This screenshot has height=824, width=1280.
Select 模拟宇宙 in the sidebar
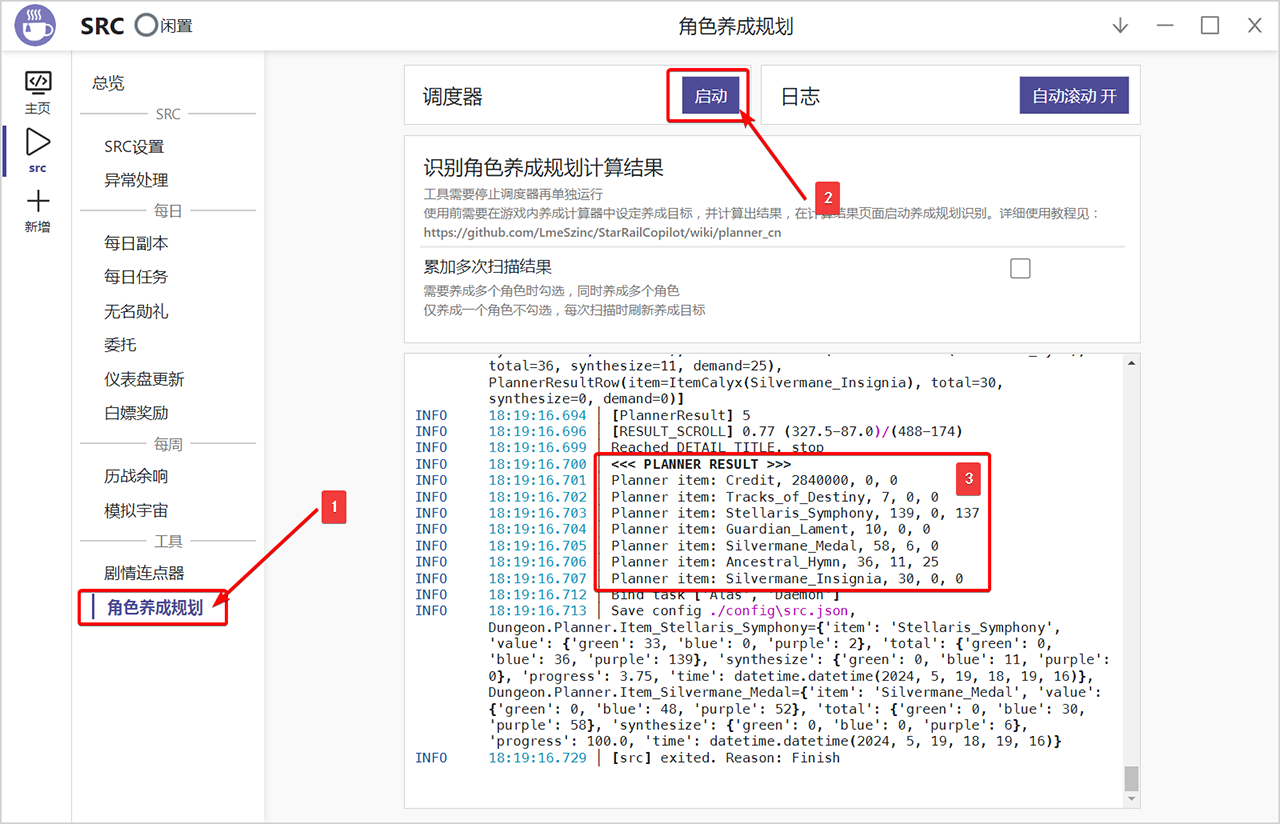click(x=136, y=511)
